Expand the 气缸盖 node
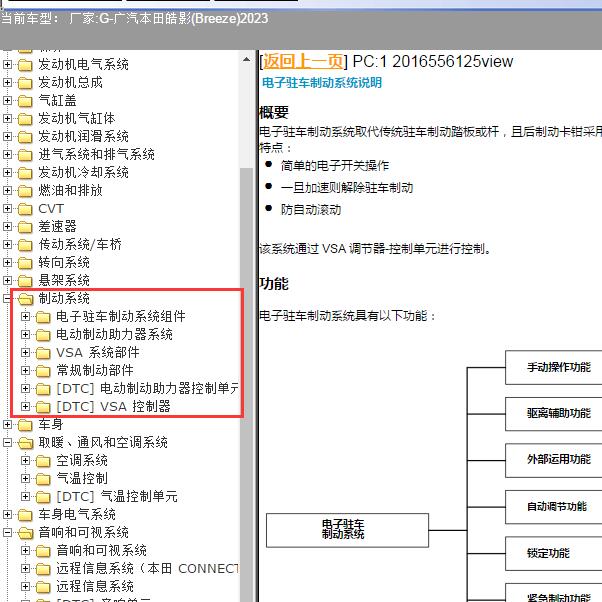The image size is (602, 602). tap(7, 101)
